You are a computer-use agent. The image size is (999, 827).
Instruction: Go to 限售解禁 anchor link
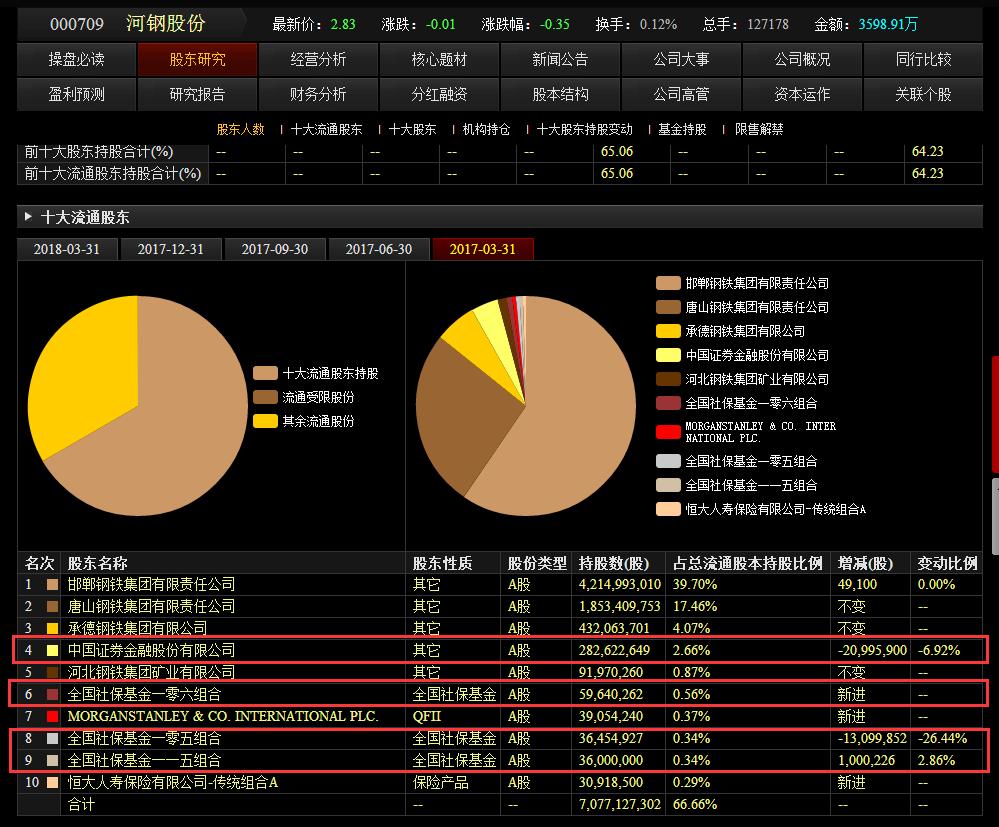tap(759, 129)
